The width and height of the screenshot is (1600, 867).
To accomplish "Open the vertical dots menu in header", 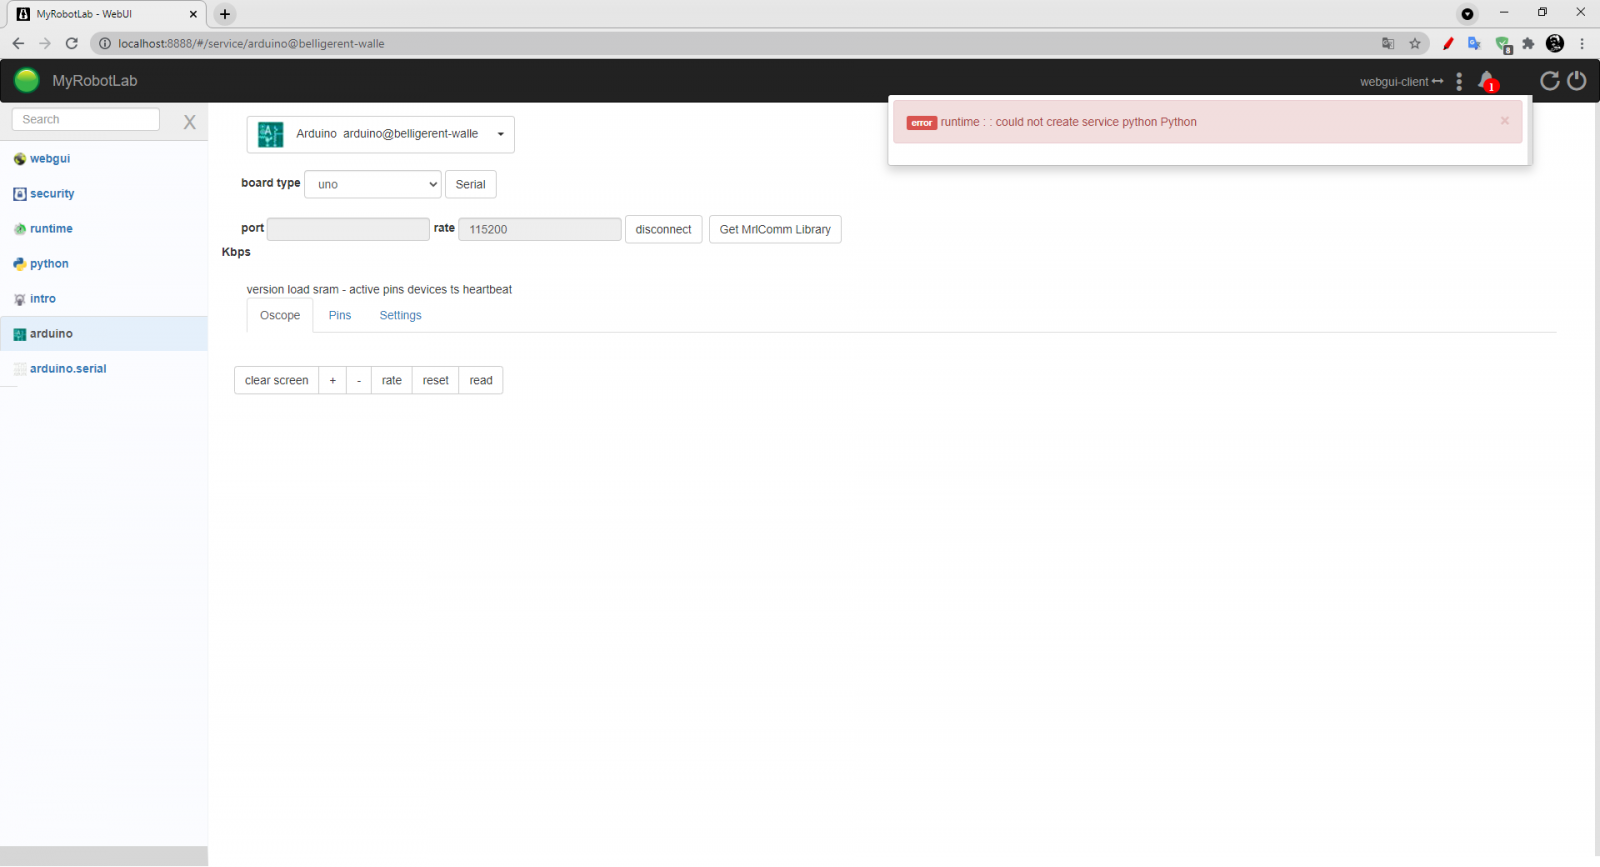I will 1459,81.
